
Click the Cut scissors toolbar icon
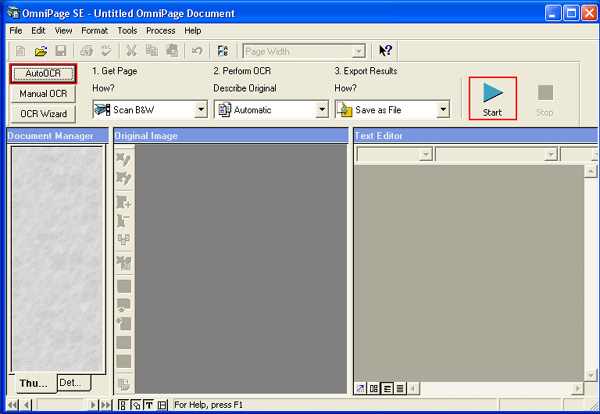pyautogui.click(x=130, y=51)
